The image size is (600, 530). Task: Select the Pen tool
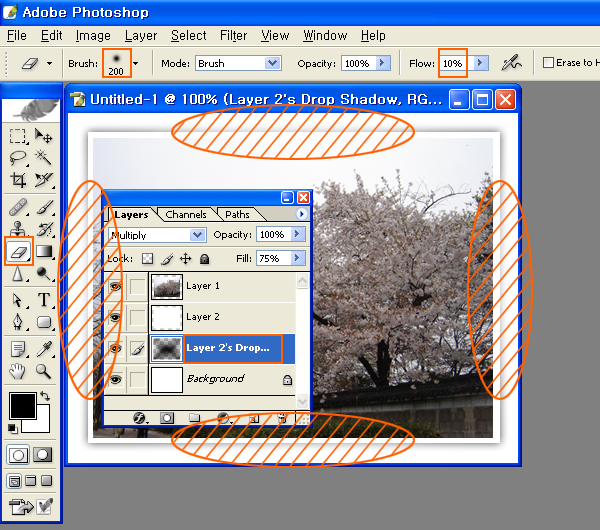(x=18, y=322)
